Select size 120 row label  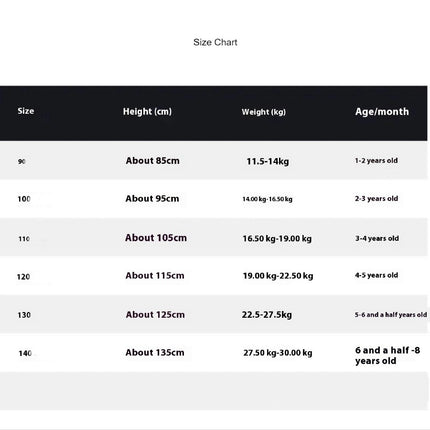(23, 277)
